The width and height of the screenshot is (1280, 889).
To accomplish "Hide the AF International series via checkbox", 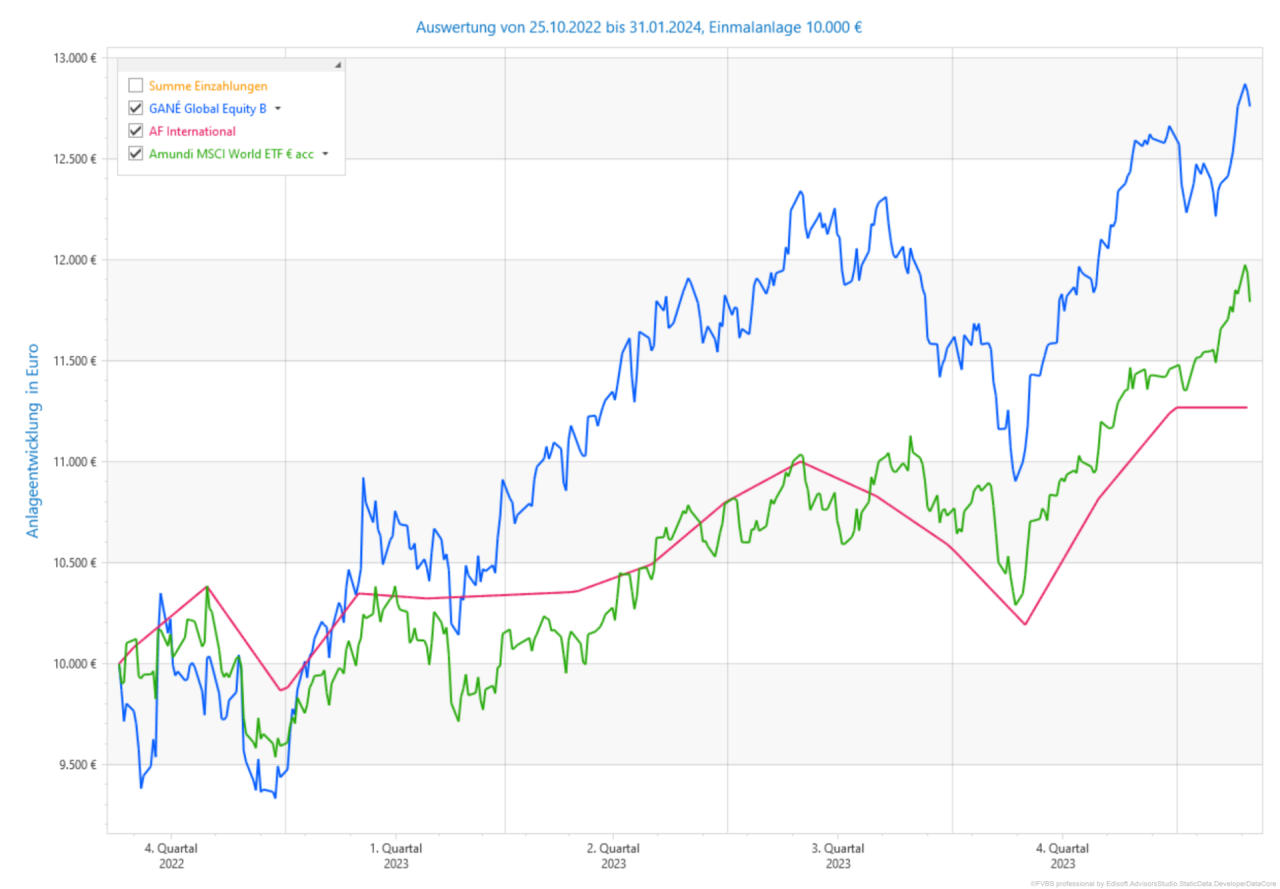I will (x=136, y=132).
